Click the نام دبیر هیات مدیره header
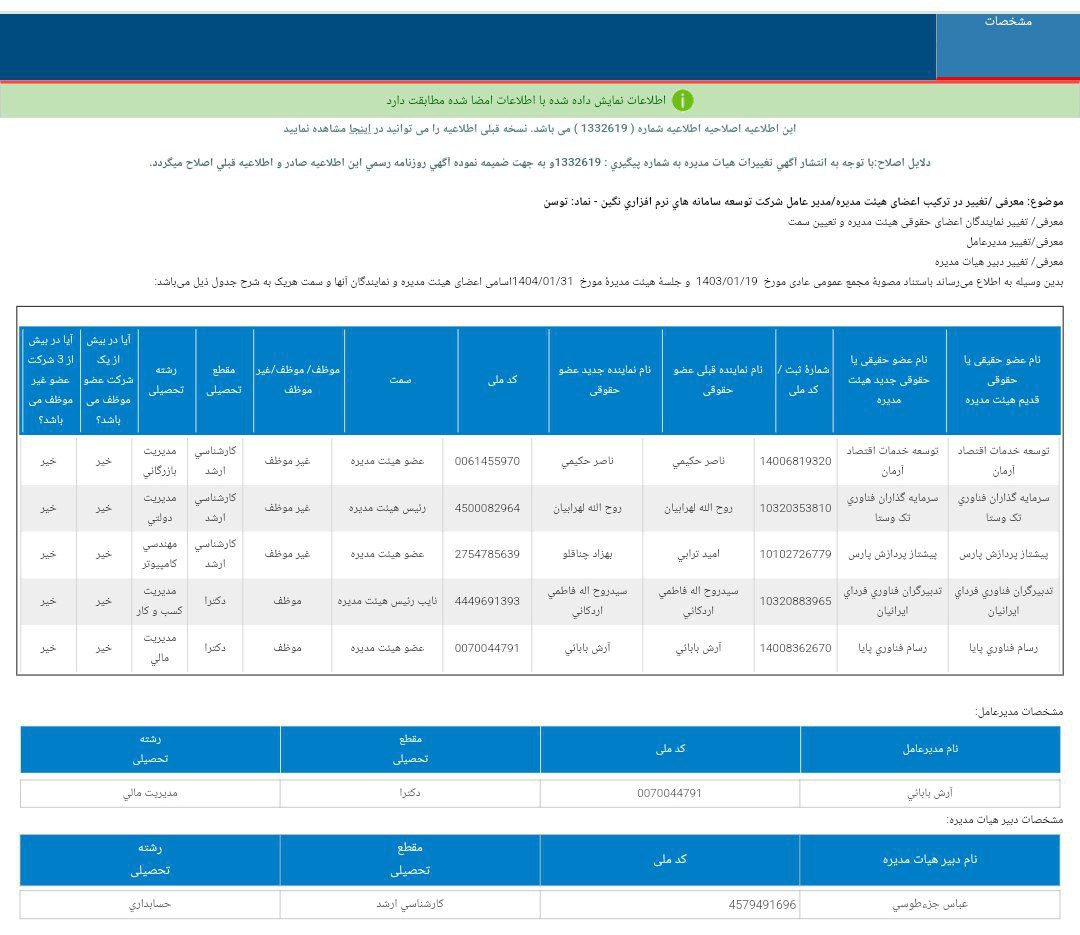The height and width of the screenshot is (935, 1080). [930, 859]
